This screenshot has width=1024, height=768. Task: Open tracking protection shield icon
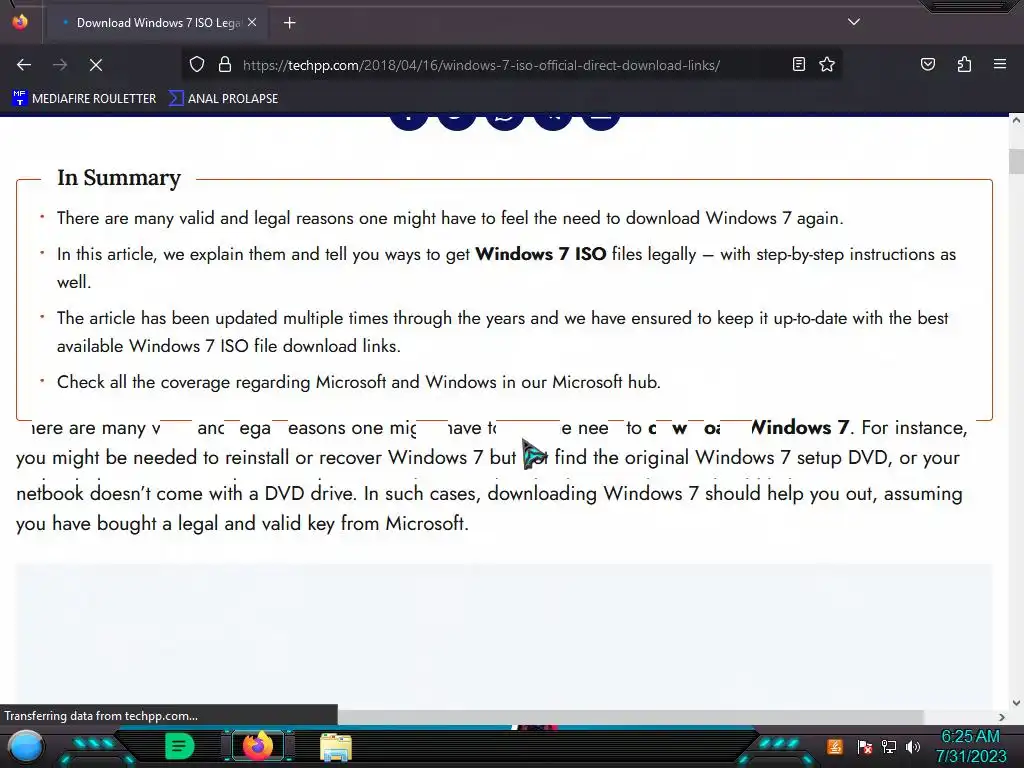[197, 65]
